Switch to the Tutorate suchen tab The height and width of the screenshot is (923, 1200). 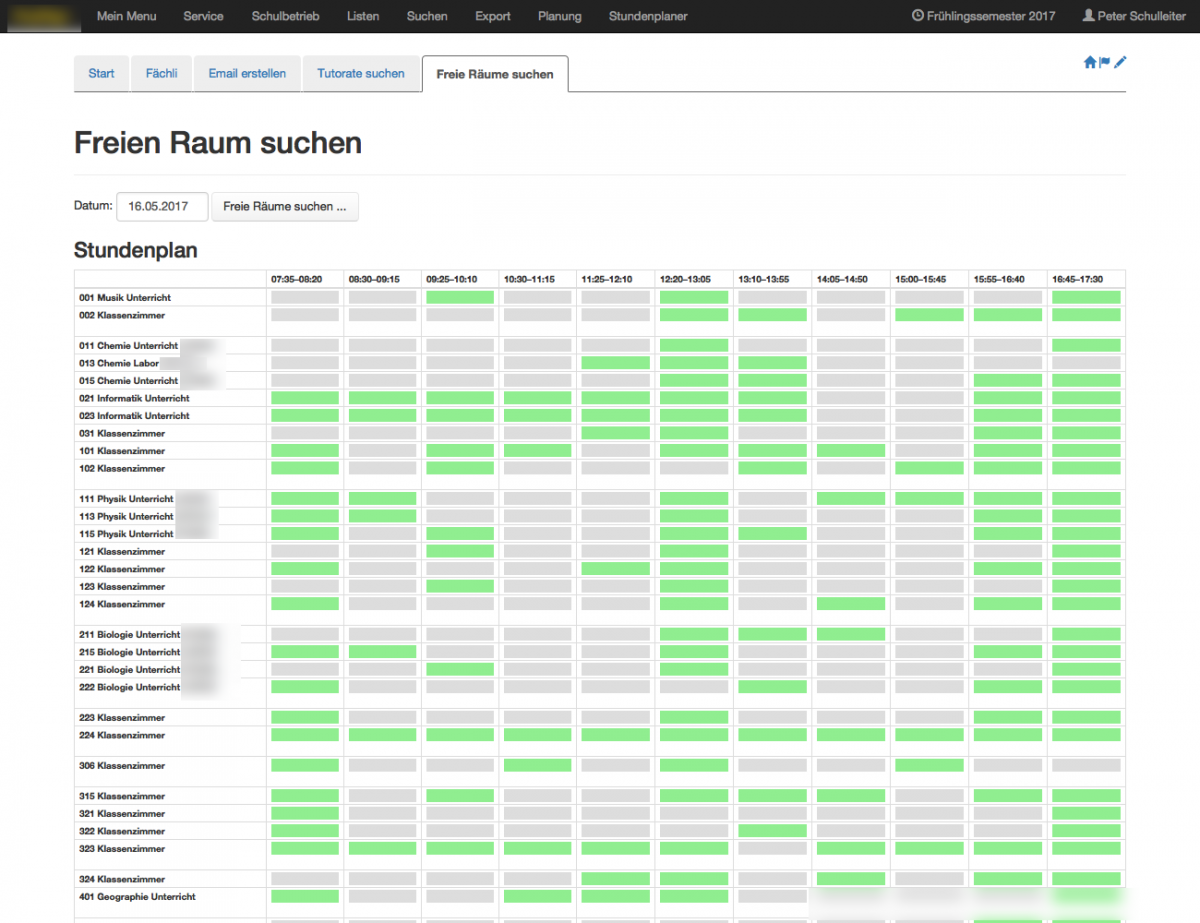pos(361,73)
